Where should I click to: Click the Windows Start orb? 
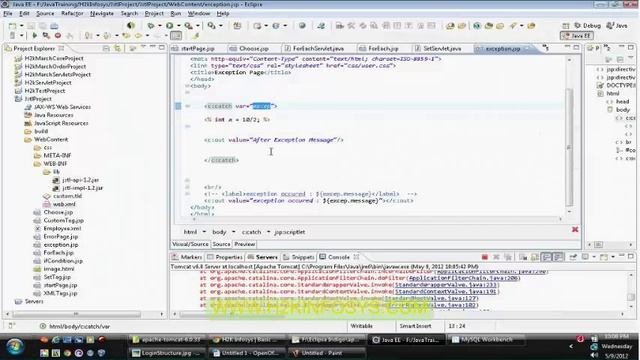15,347
